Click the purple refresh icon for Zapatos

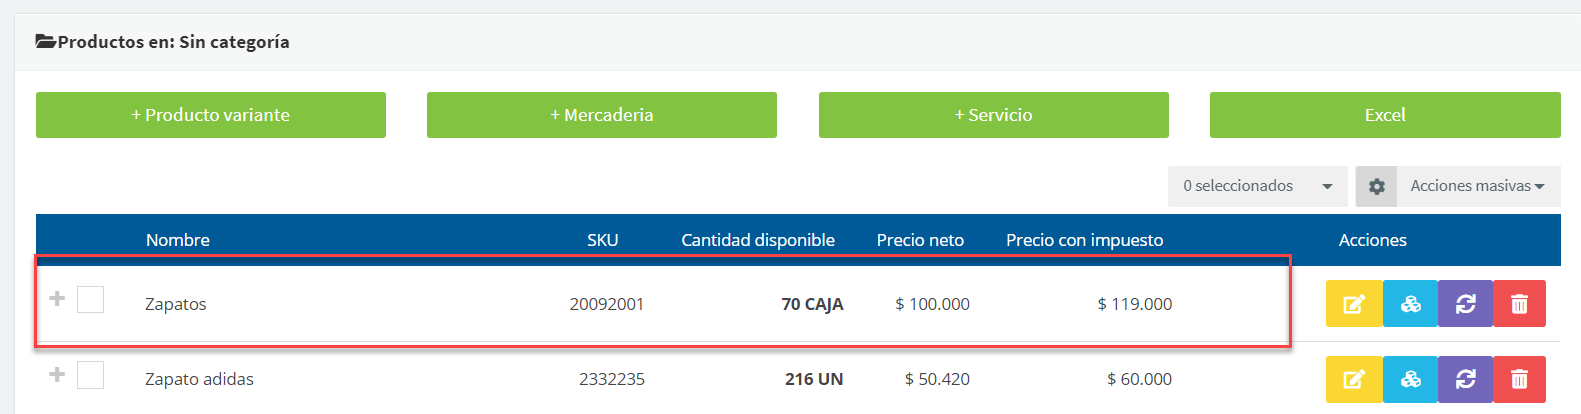click(x=1465, y=304)
